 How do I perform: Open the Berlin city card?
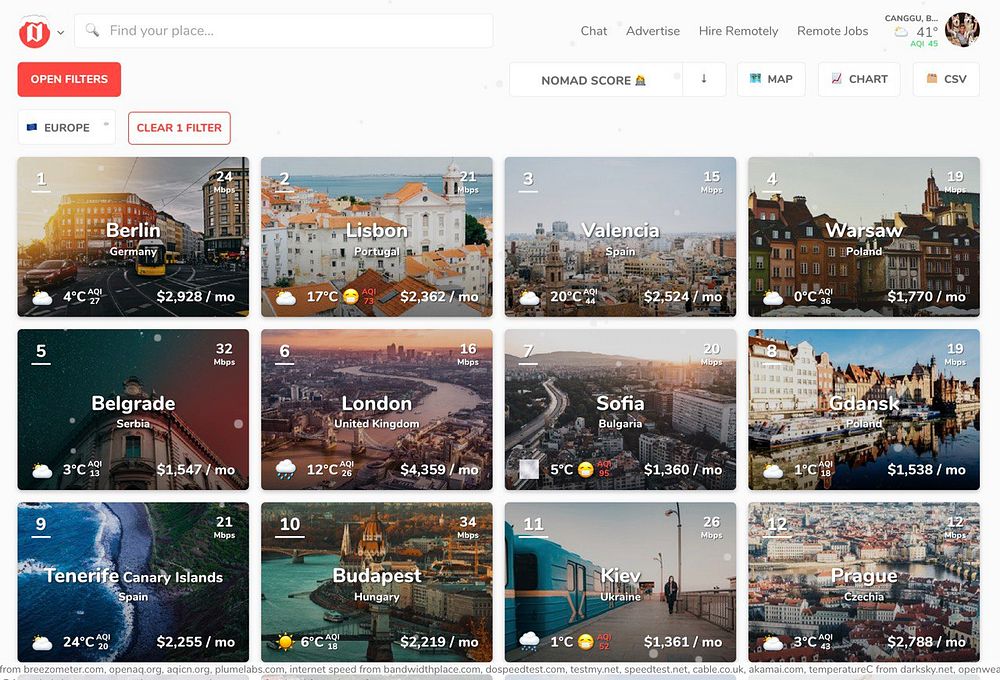(x=133, y=237)
